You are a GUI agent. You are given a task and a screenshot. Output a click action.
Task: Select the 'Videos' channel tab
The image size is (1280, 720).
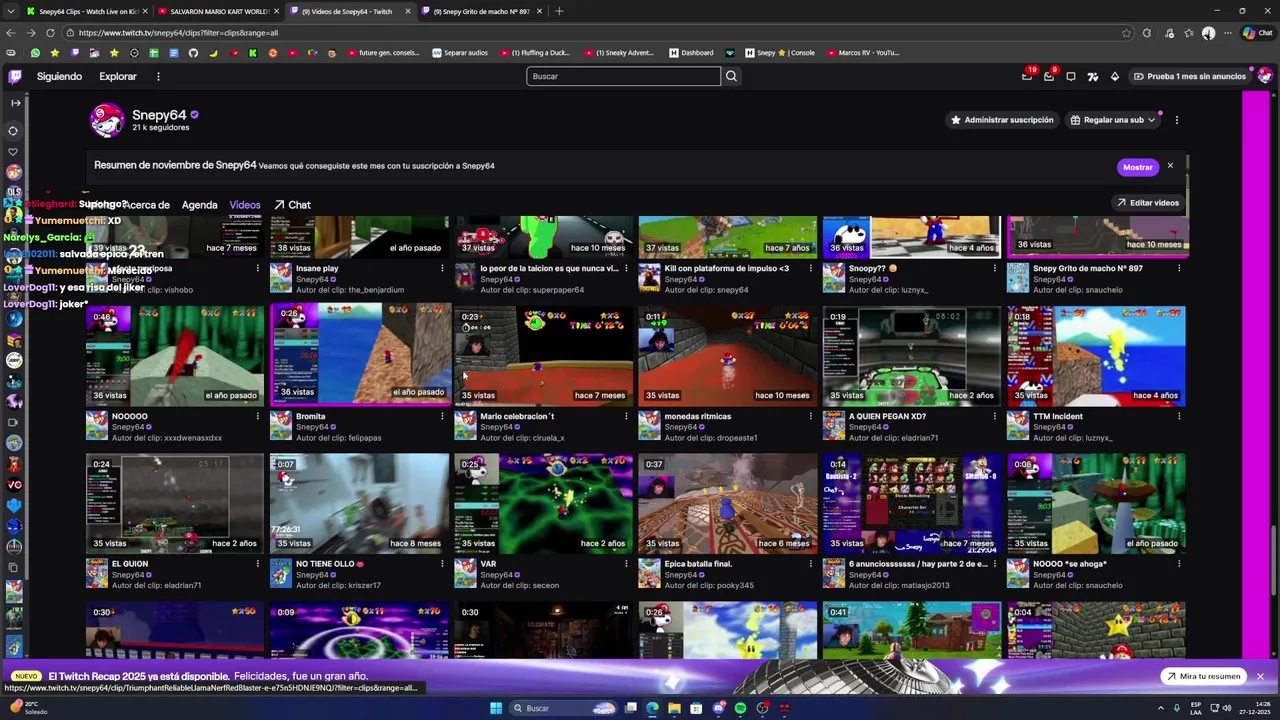[245, 205]
